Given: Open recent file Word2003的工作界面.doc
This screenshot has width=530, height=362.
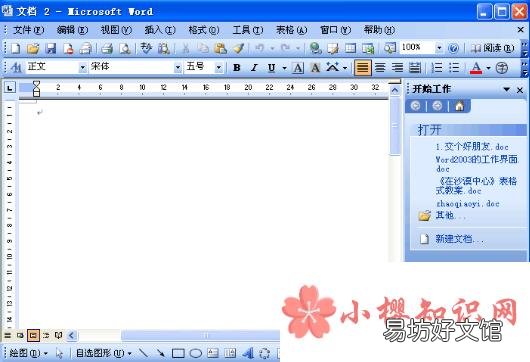Looking at the screenshot, I should tap(477, 164).
